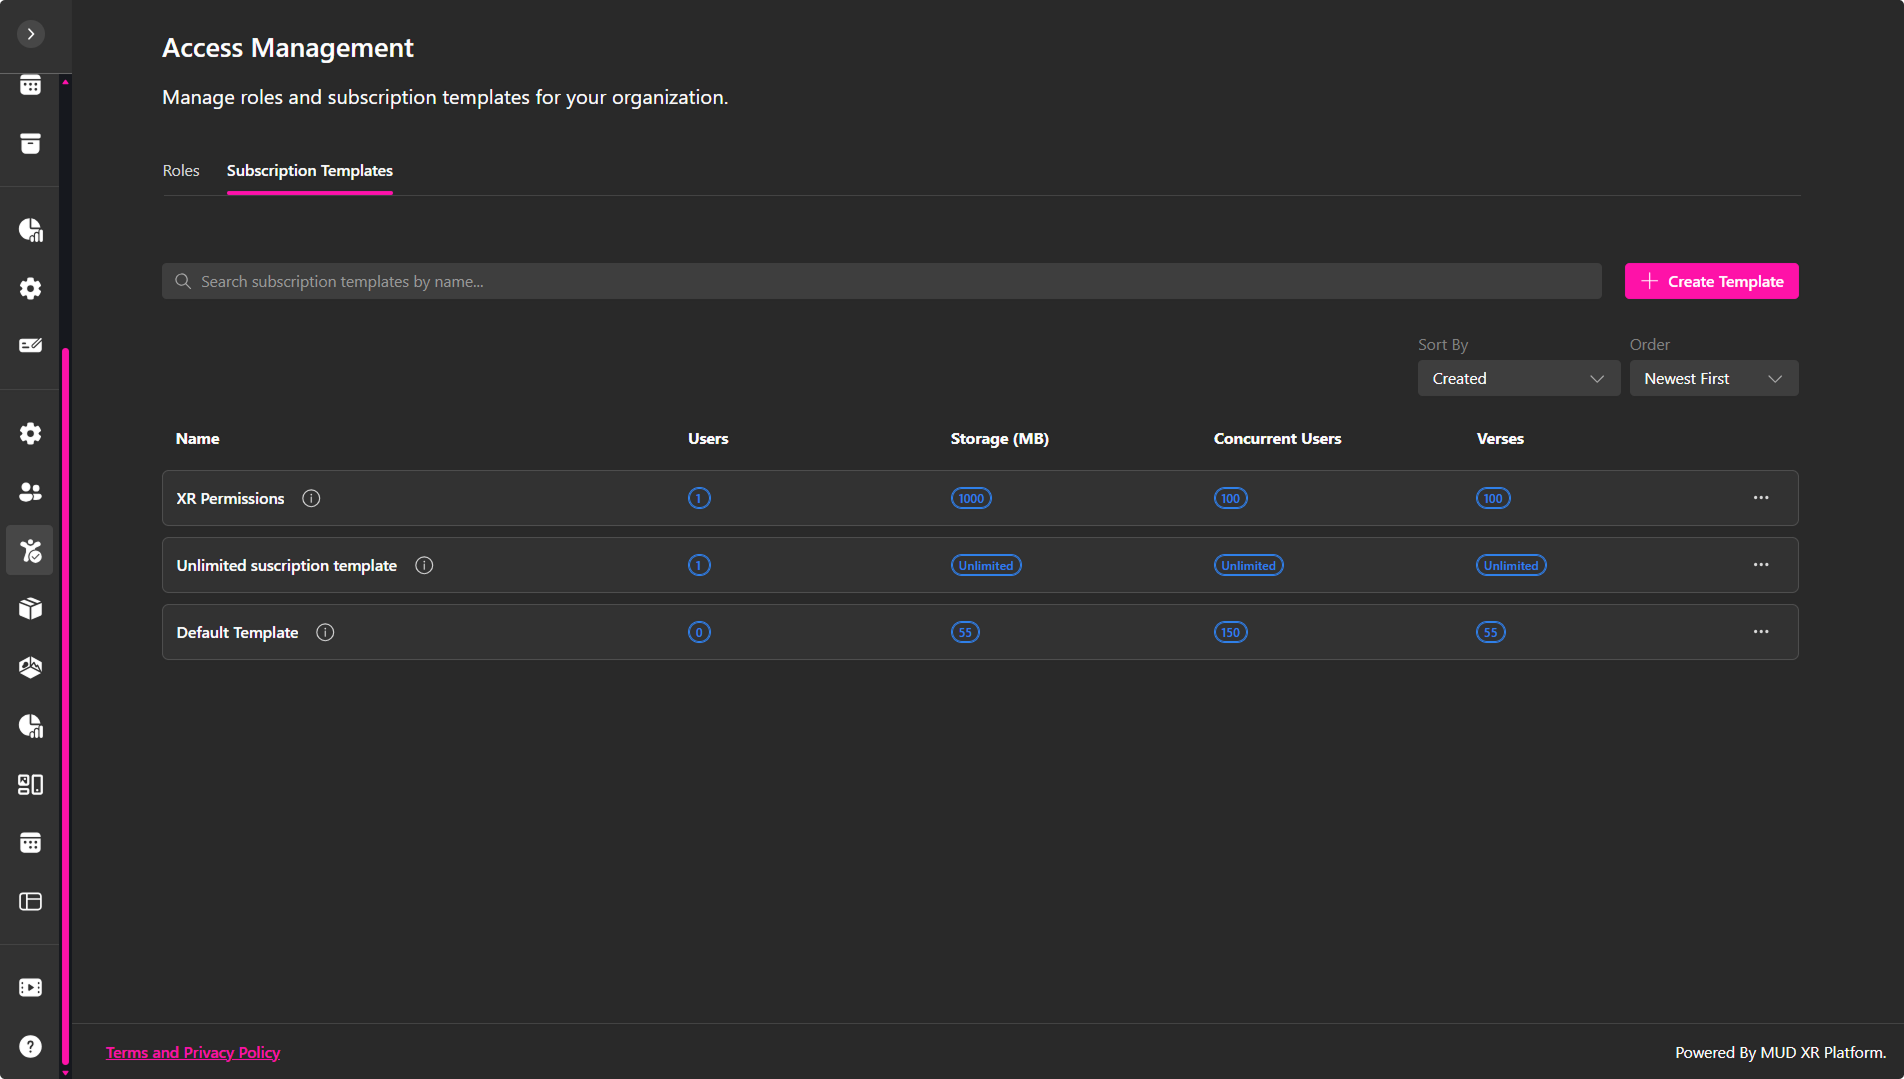Click the sidebar's pink scrollbar
This screenshot has width=1904, height=1079.
pos(66,700)
